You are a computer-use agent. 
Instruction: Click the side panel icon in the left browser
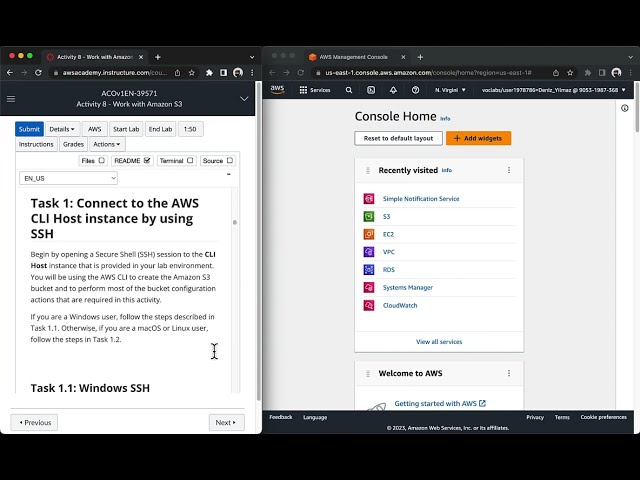point(223,73)
